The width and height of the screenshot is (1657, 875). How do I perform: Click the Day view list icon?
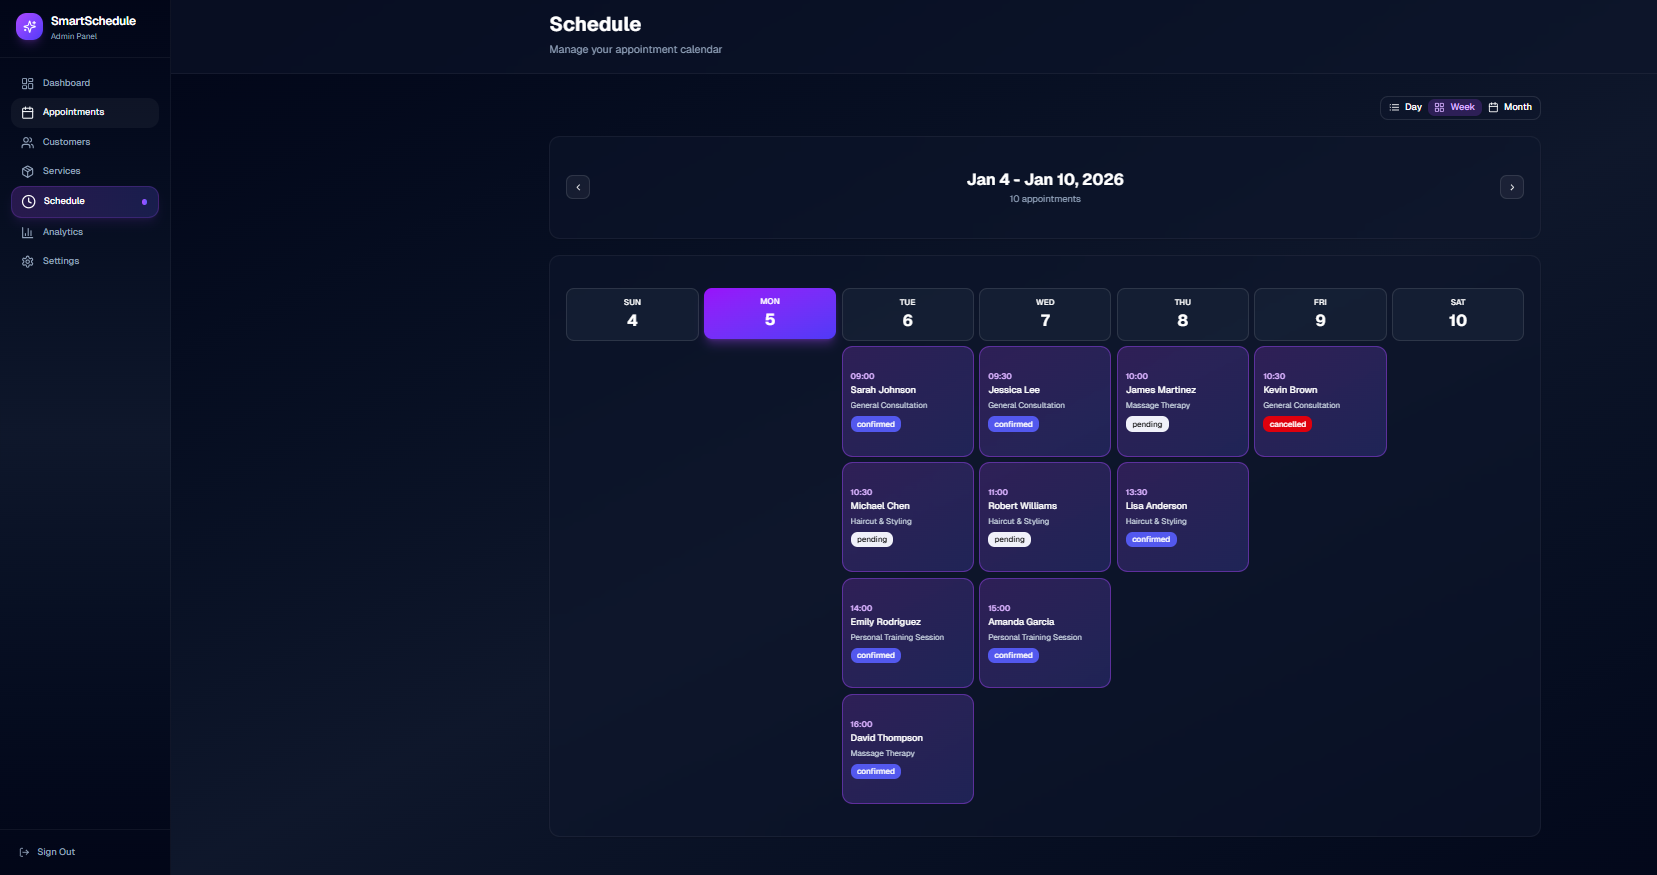(1394, 107)
